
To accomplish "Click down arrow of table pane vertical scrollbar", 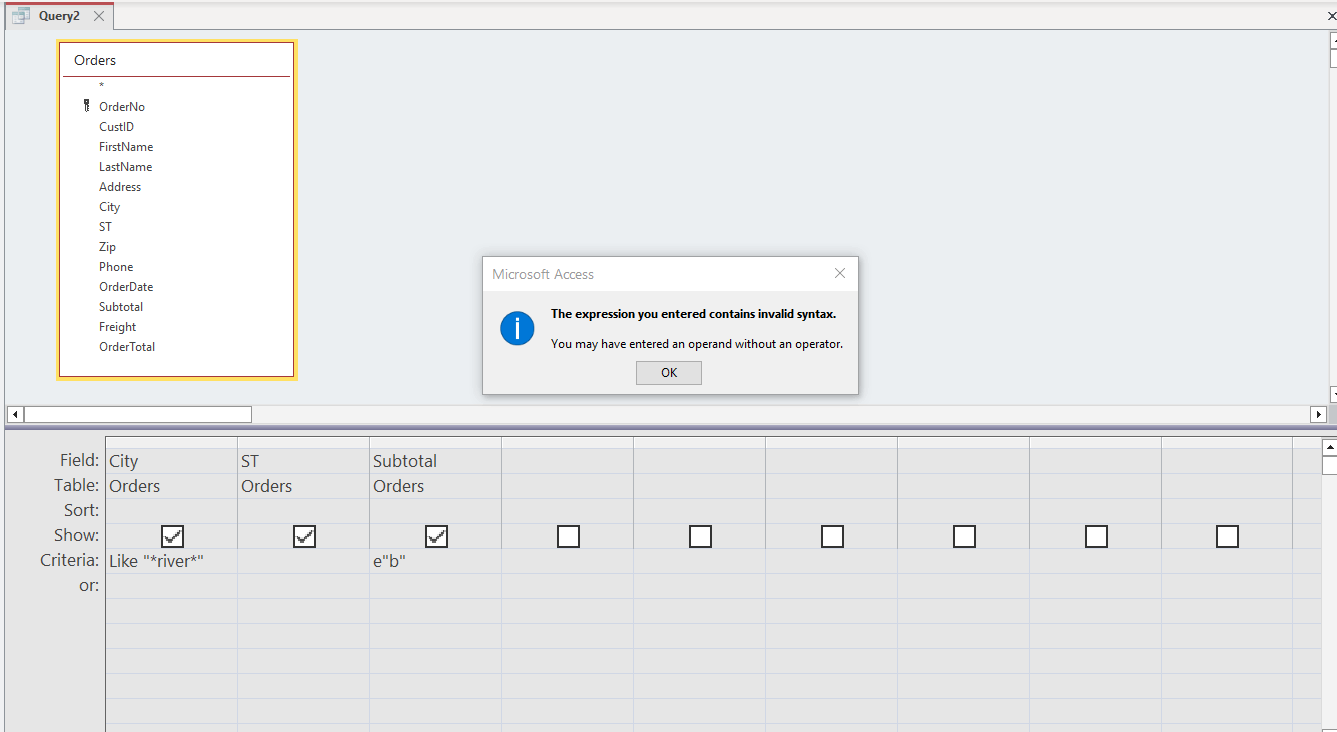I will [x=1333, y=394].
